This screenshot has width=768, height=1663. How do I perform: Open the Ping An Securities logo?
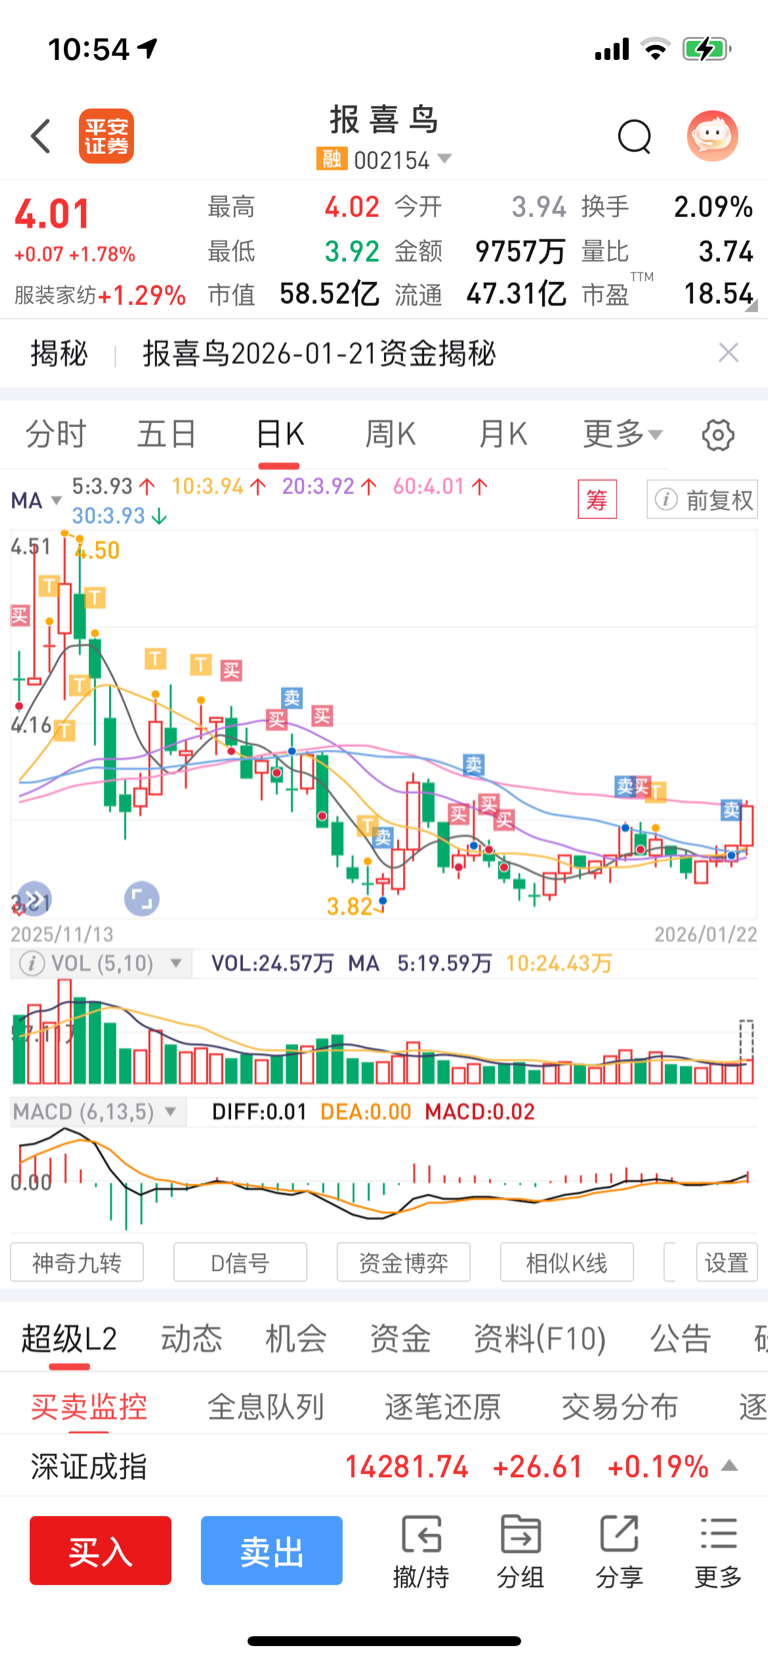[107, 136]
